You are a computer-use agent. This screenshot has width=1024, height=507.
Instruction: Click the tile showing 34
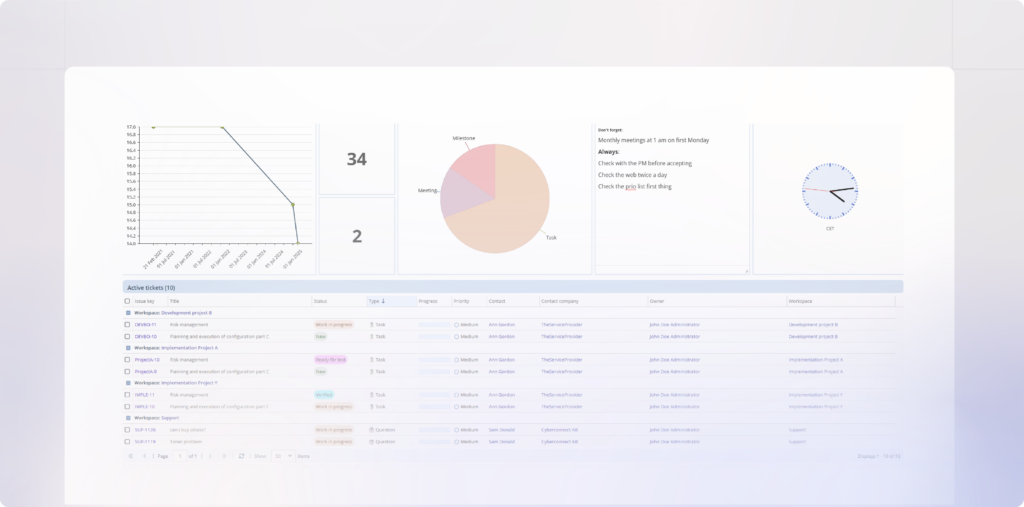pyautogui.click(x=357, y=159)
